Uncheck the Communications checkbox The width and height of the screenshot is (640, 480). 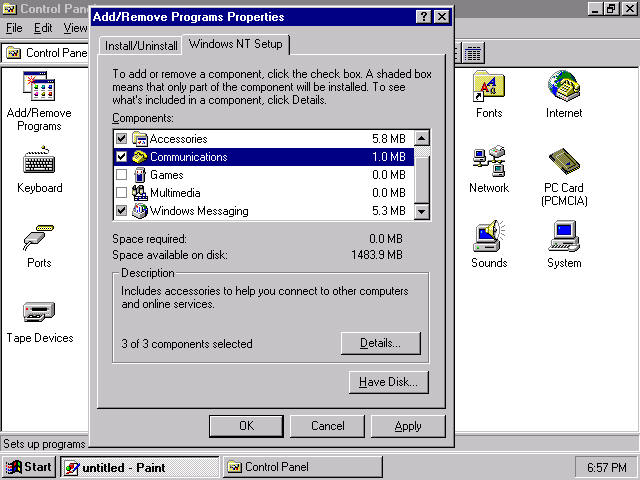pyautogui.click(x=121, y=157)
